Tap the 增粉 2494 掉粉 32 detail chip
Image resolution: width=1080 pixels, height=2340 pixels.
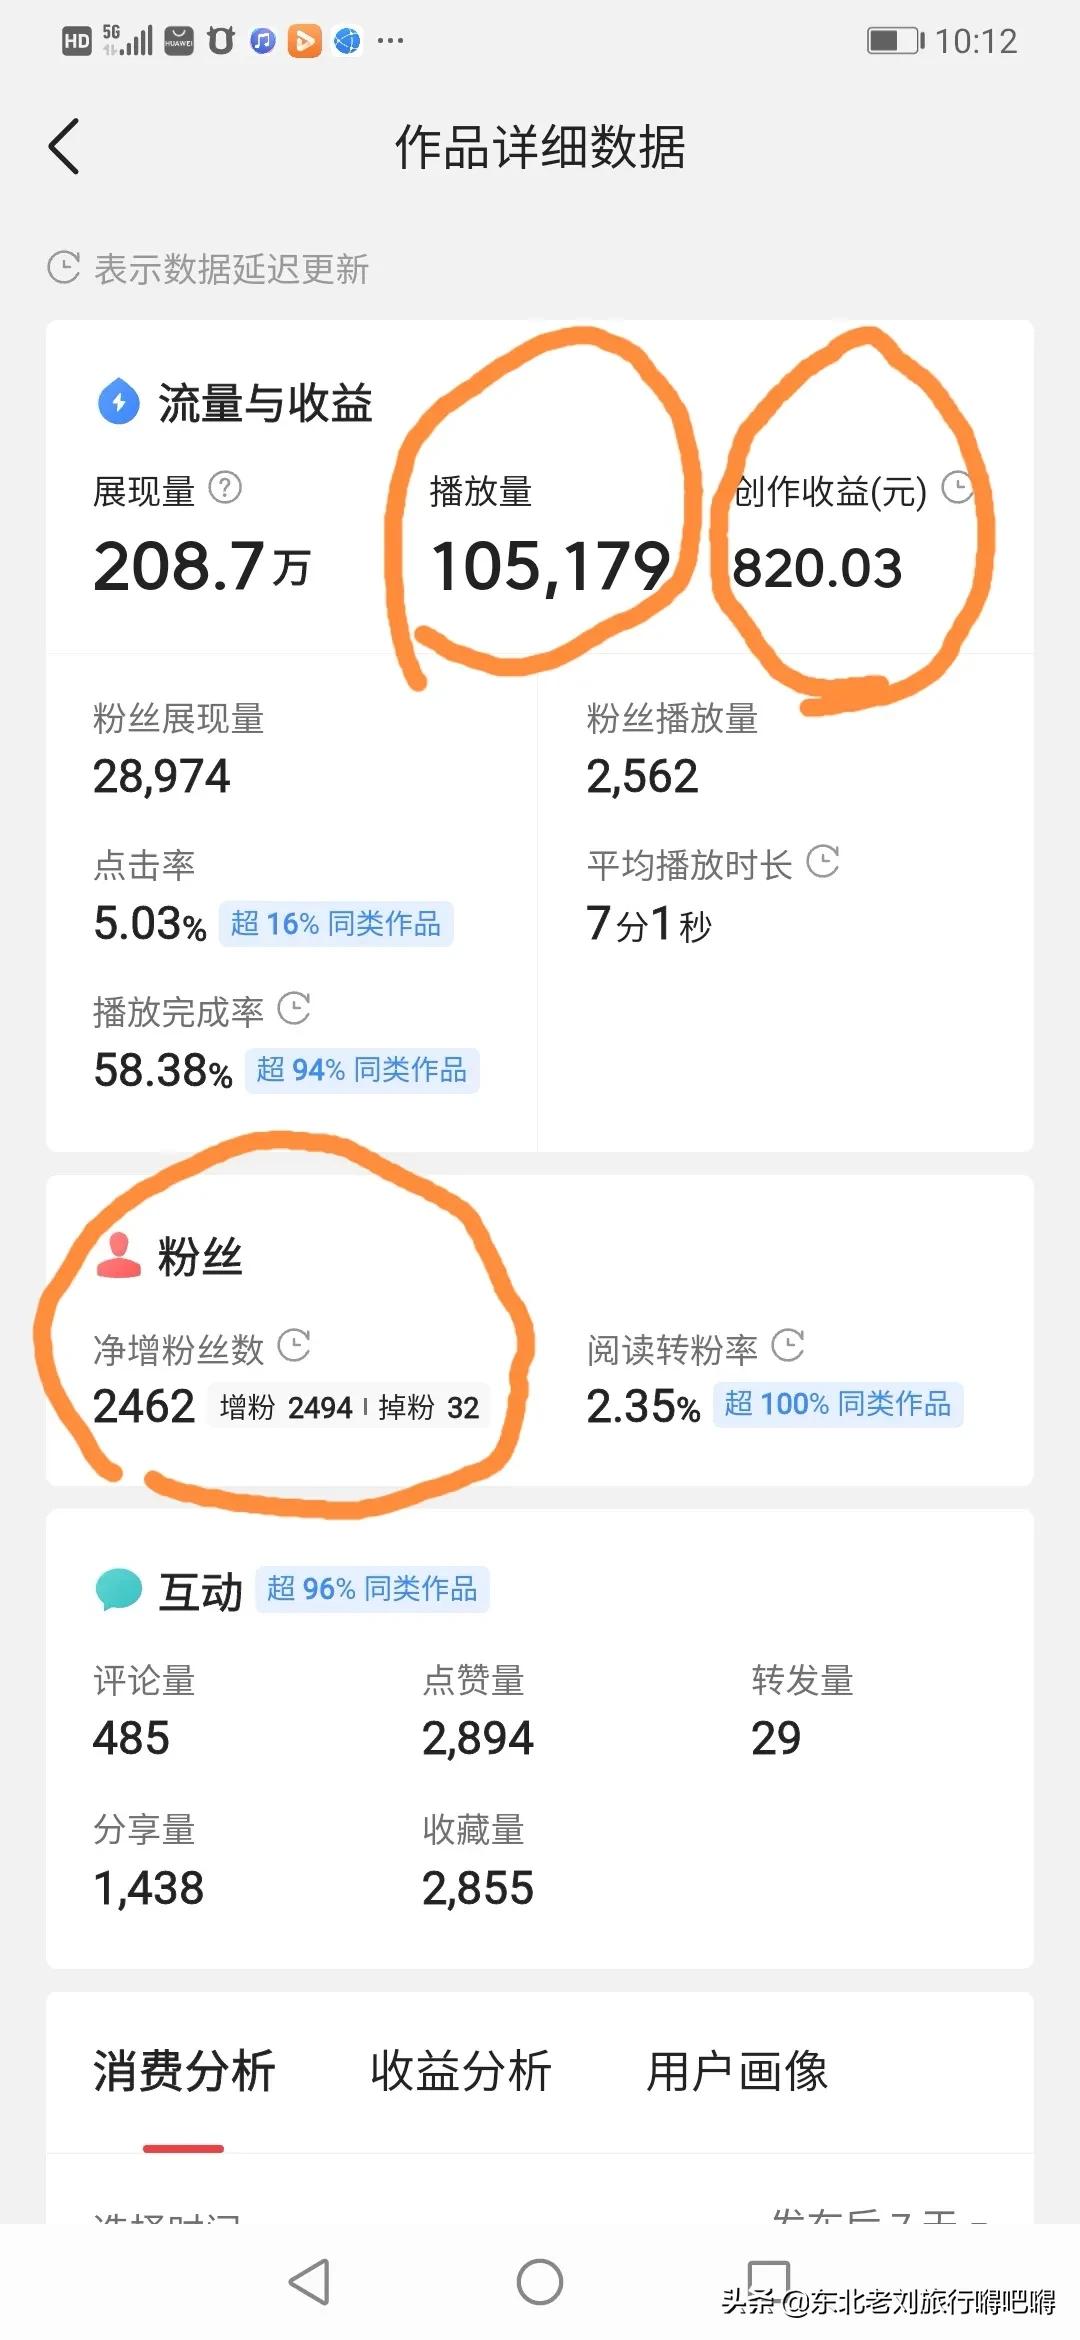coord(349,1407)
